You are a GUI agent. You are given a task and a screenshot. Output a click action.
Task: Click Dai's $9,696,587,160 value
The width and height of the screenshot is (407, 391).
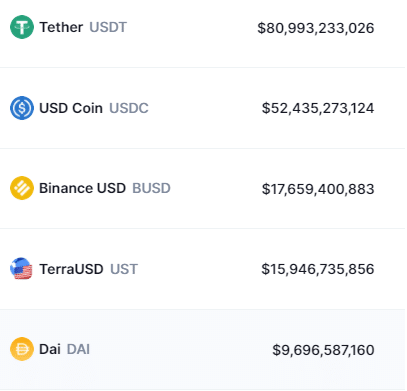(323, 350)
